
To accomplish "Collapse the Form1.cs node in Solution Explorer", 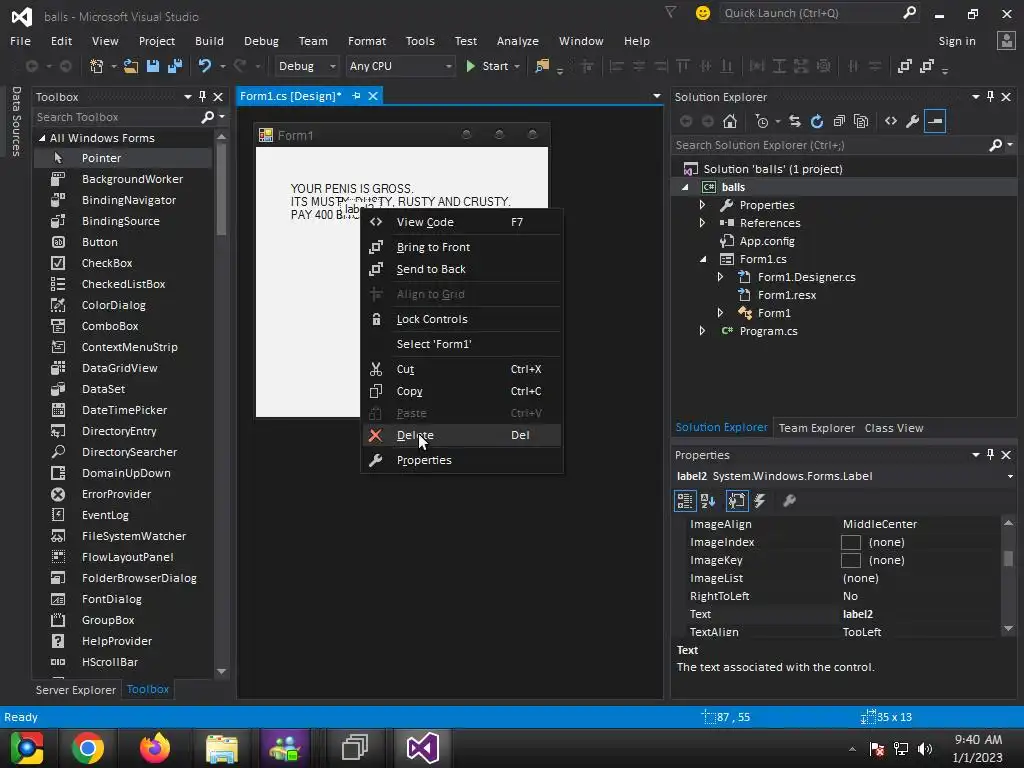I will pos(703,259).
